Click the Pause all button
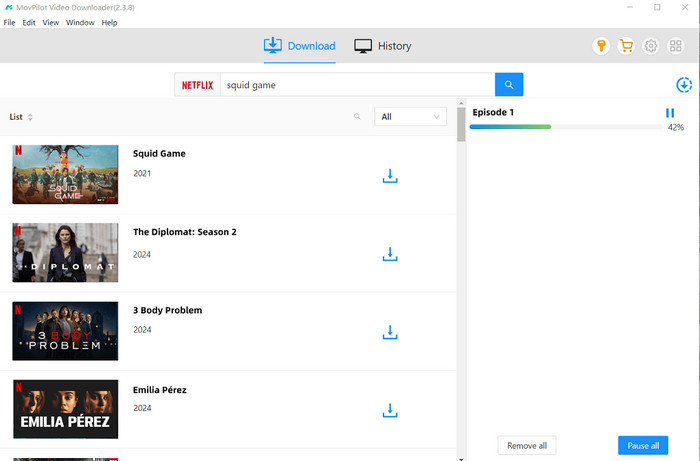This screenshot has height=461, width=700. point(643,445)
